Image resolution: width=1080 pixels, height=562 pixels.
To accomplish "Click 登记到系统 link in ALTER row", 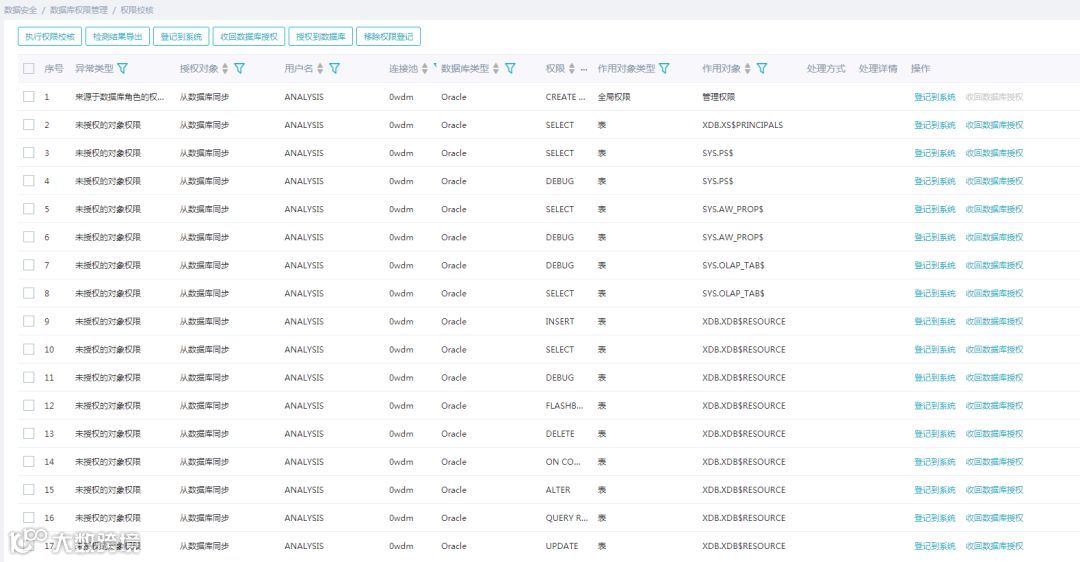I will pyautogui.click(x=935, y=490).
